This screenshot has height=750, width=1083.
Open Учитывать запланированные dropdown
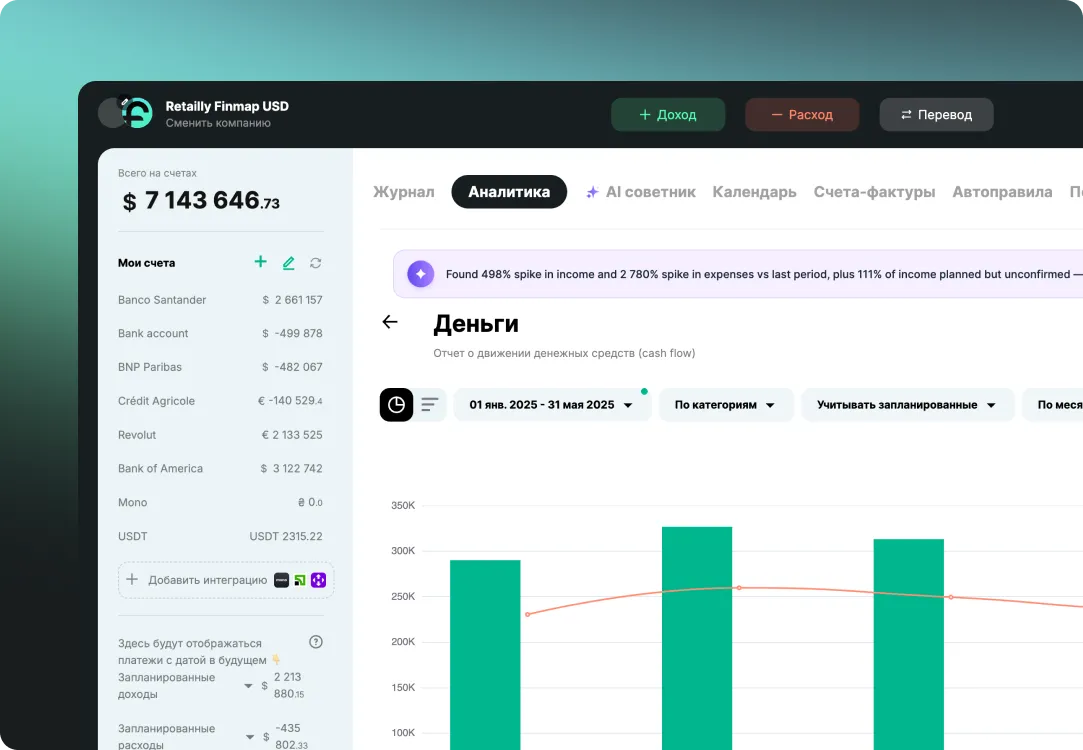pos(907,405)
